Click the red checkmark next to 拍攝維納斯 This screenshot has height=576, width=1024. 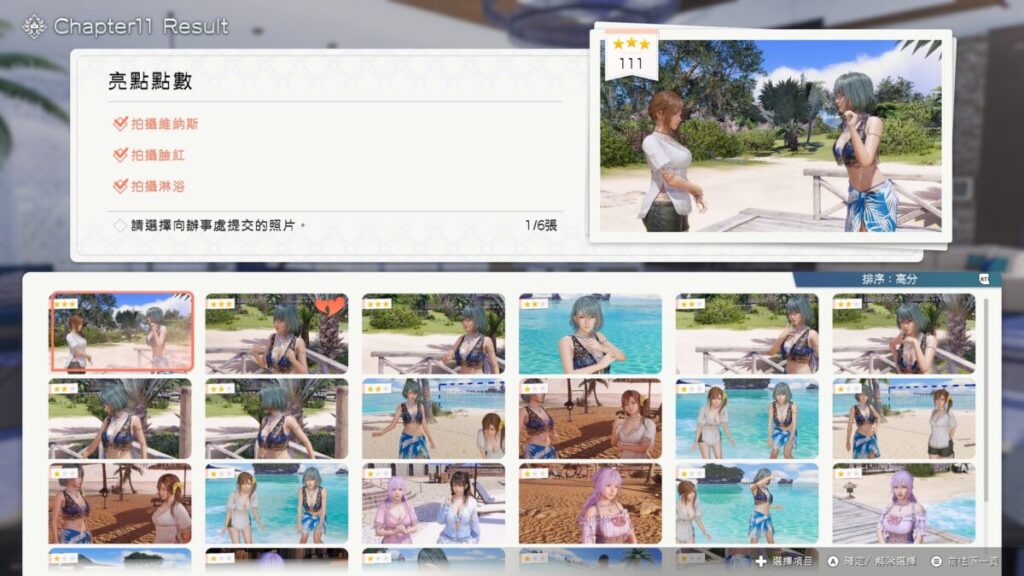[120, 123]
